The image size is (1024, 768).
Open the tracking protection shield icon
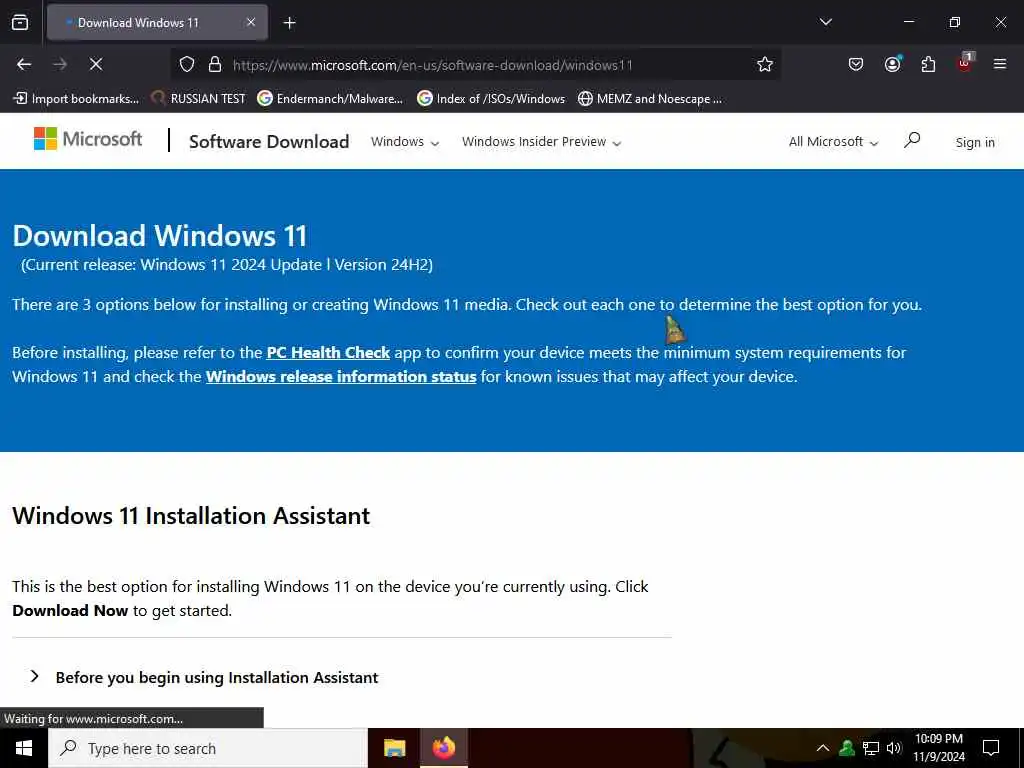[187, 64]
